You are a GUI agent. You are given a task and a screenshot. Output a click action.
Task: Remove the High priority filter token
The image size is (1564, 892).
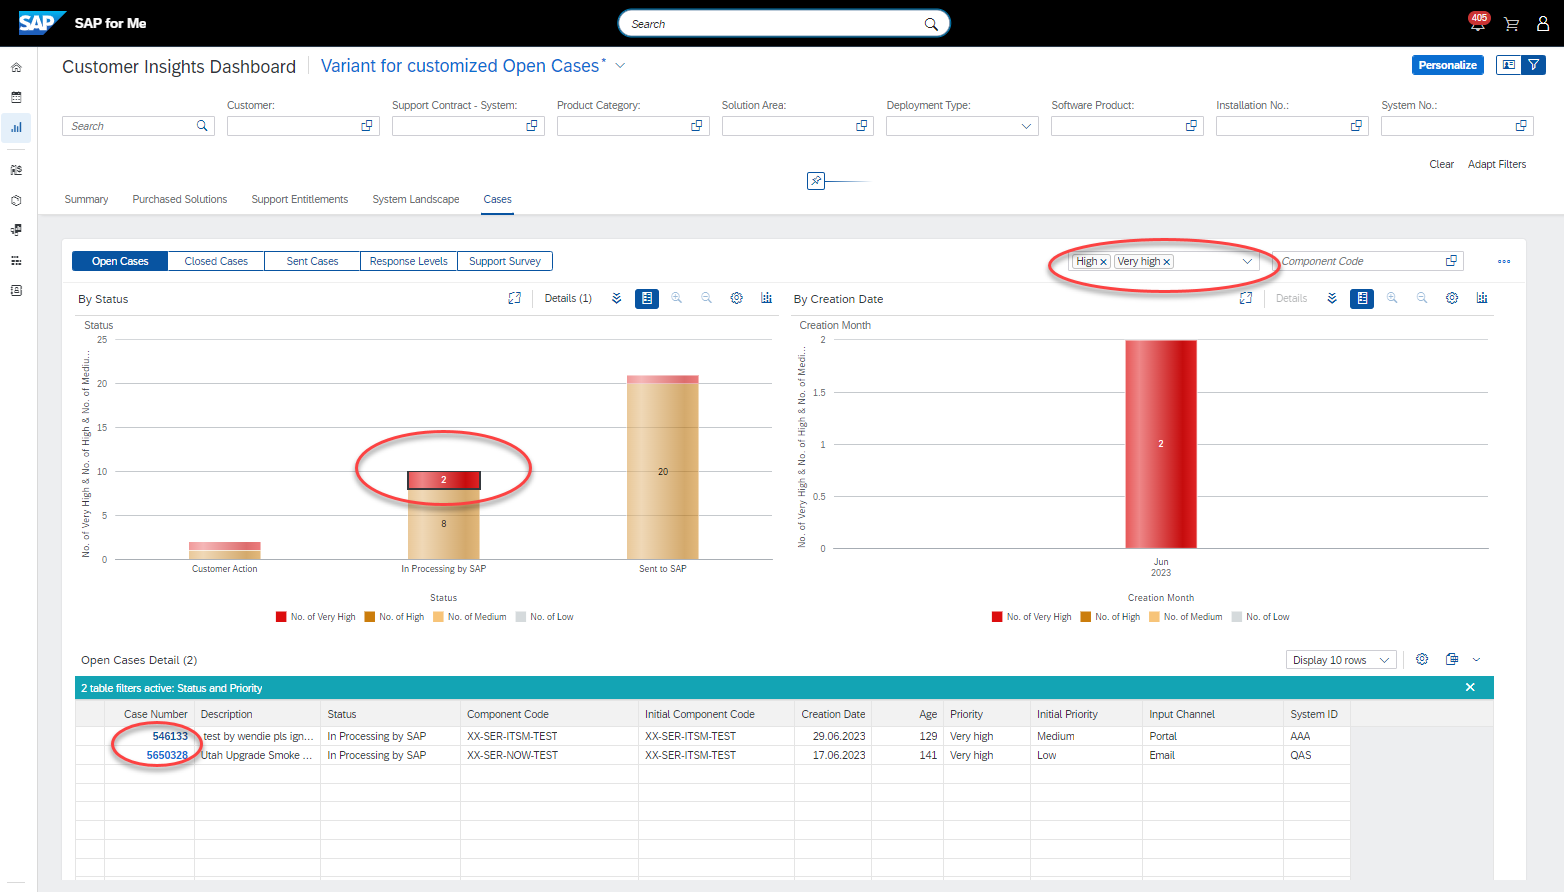pos(1103,262)
